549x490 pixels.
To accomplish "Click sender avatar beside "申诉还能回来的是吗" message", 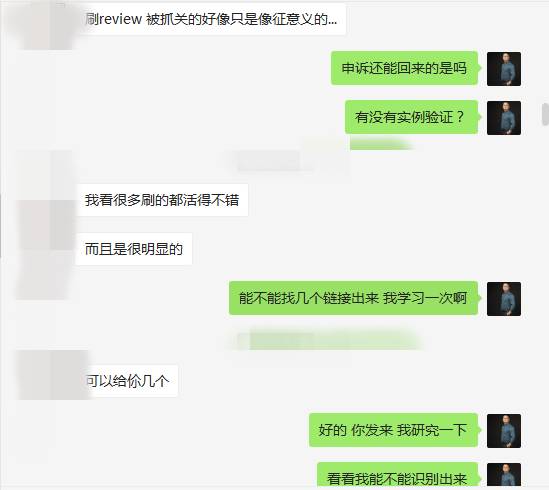I will [x=504, y=69].
